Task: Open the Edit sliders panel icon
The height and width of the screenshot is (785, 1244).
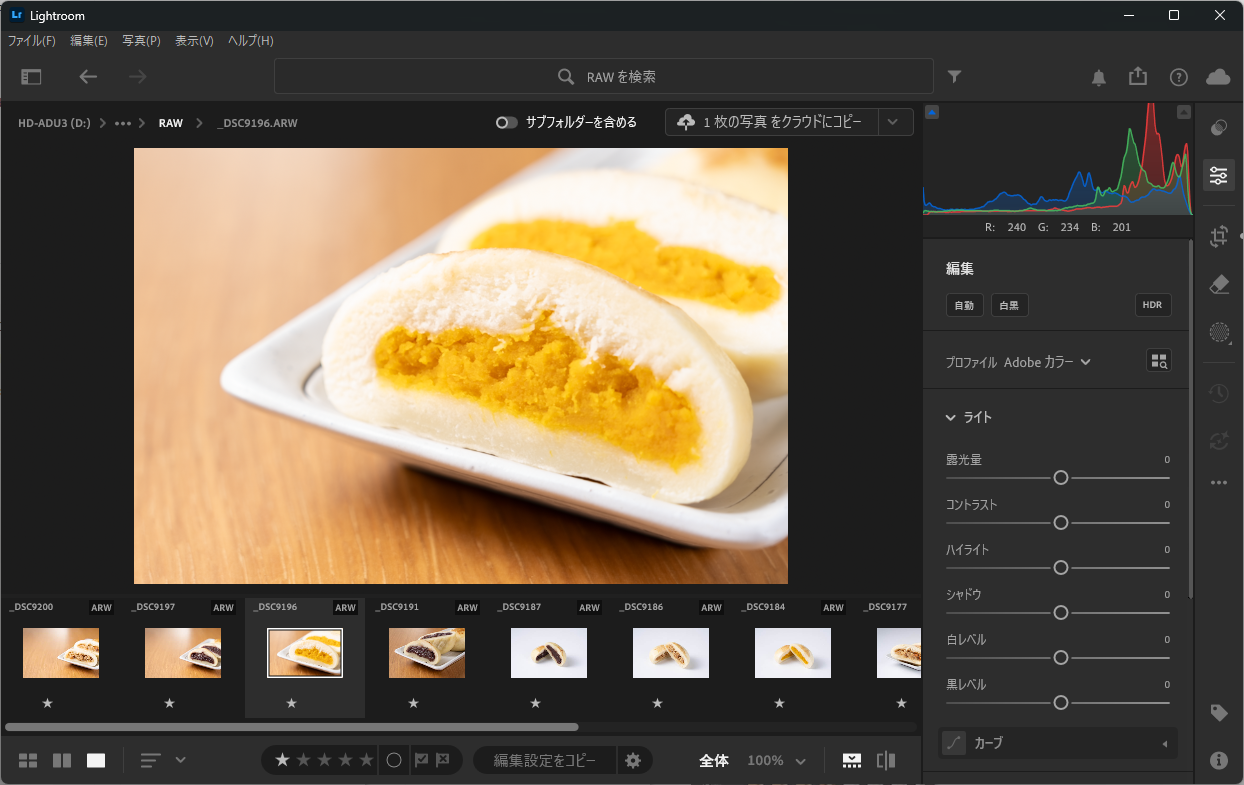Action: click(x=1218, y=175)
